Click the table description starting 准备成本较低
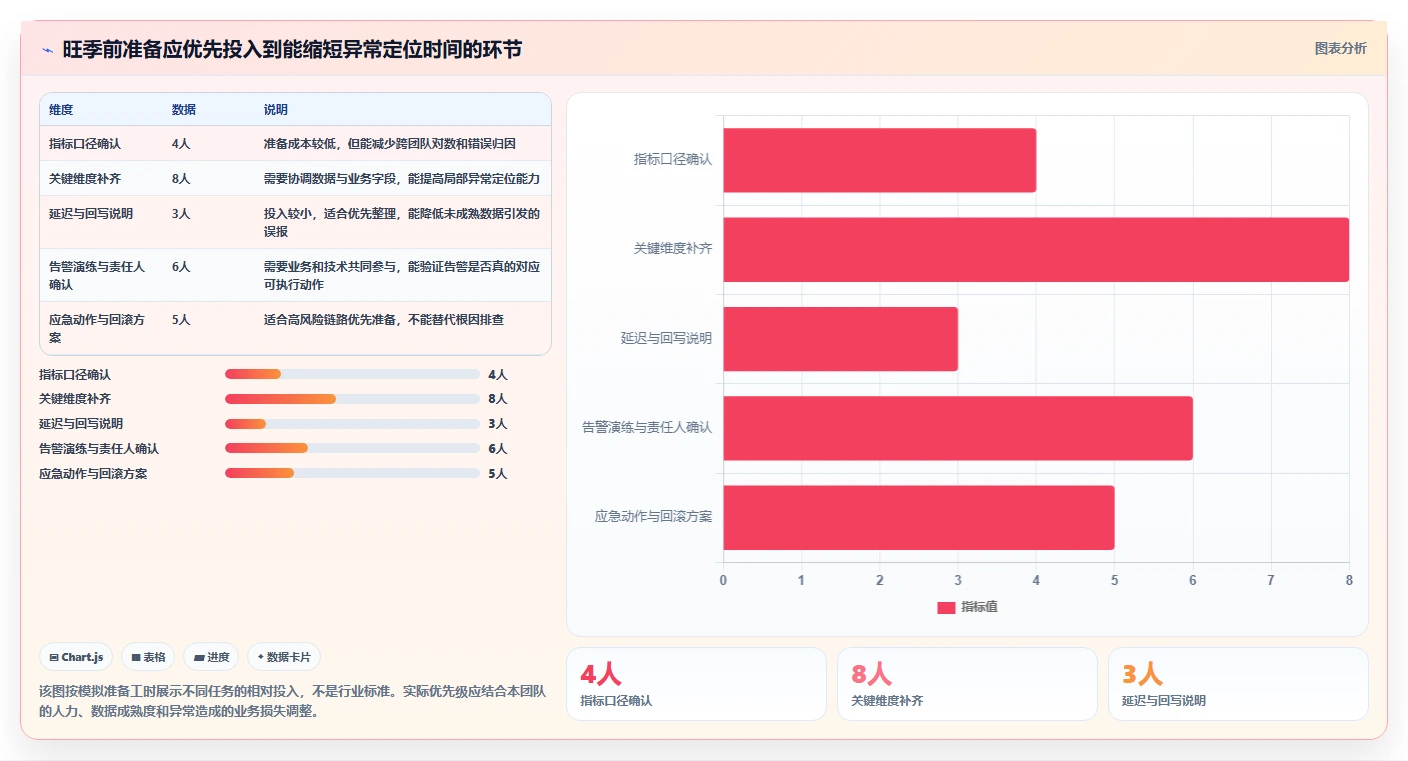 [390, 144]
